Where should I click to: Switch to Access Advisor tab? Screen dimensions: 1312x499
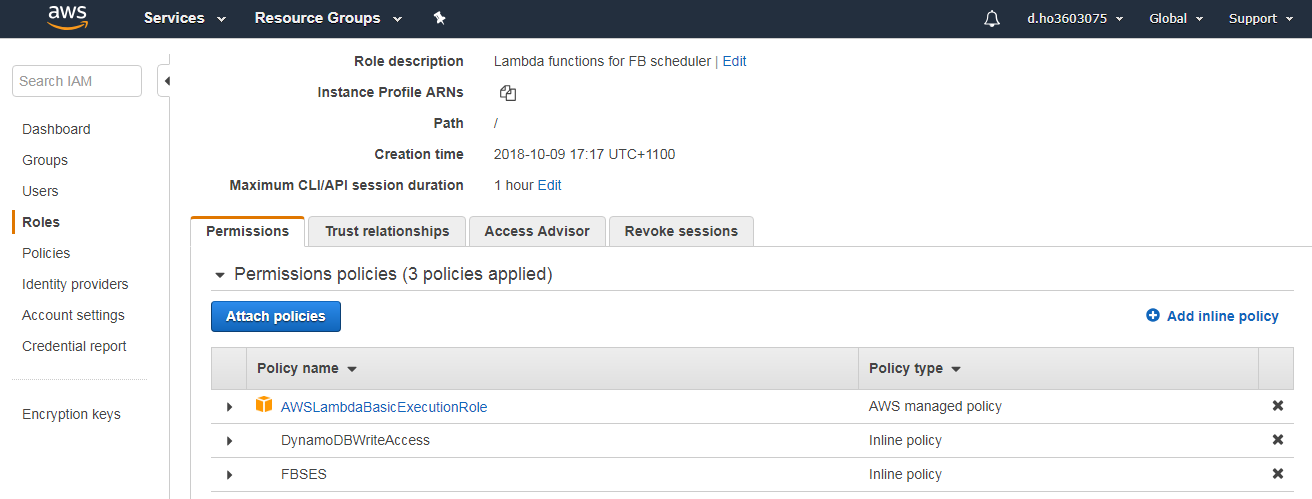(x=537, y=231)
